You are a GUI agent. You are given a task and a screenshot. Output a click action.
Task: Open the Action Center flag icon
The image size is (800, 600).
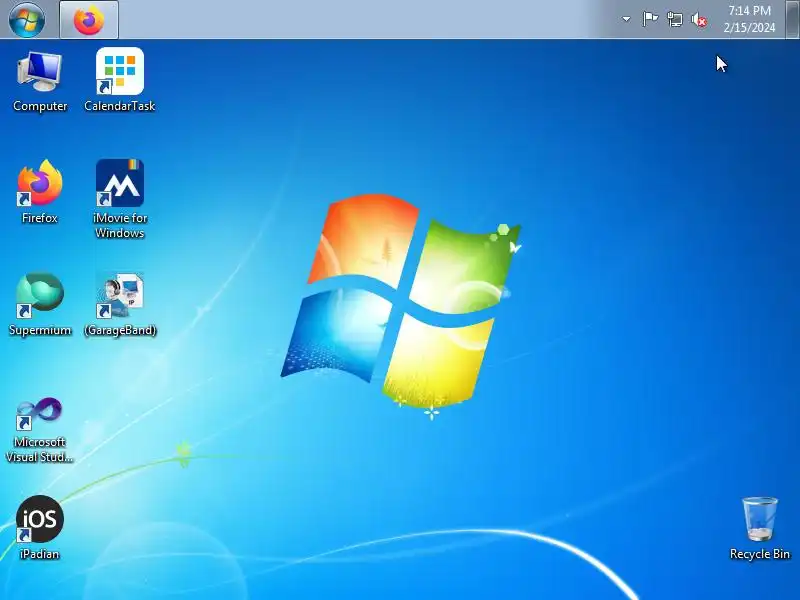[650, 19]
